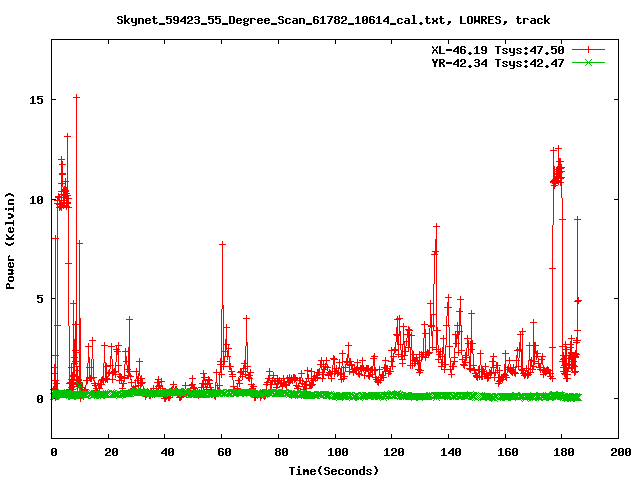The width and height of the screenshot is (640, 480).
Task: Click the x-axis tick label 180
Action: point(564,452)
